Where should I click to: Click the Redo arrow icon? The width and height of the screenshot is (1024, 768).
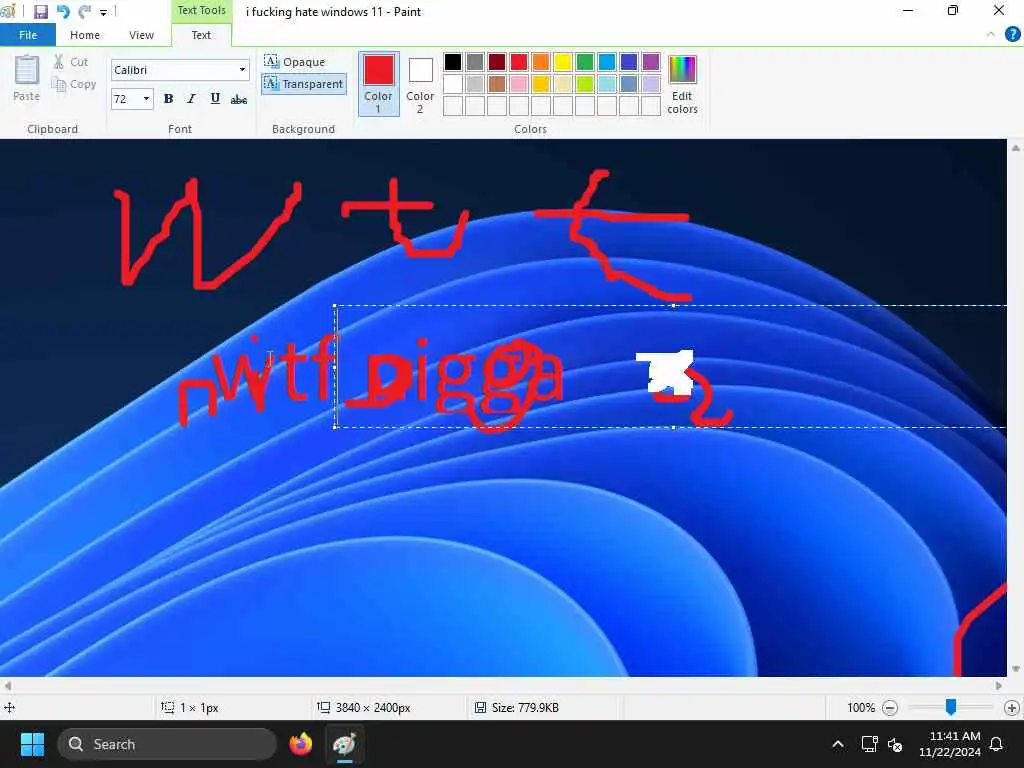(x=84, y=12)
